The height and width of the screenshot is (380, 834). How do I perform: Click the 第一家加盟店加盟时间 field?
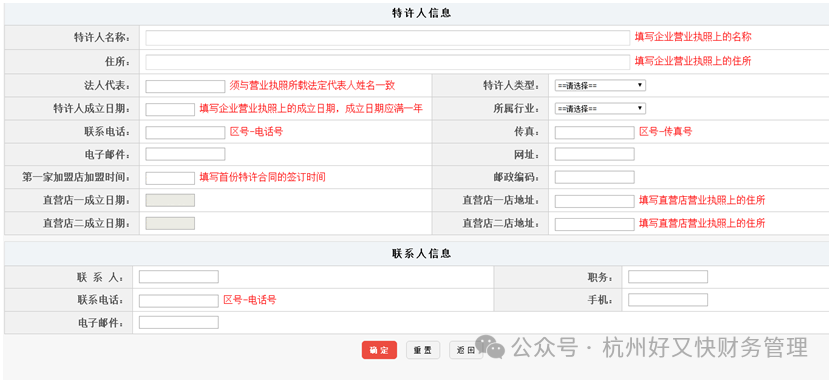pos(170,178)
